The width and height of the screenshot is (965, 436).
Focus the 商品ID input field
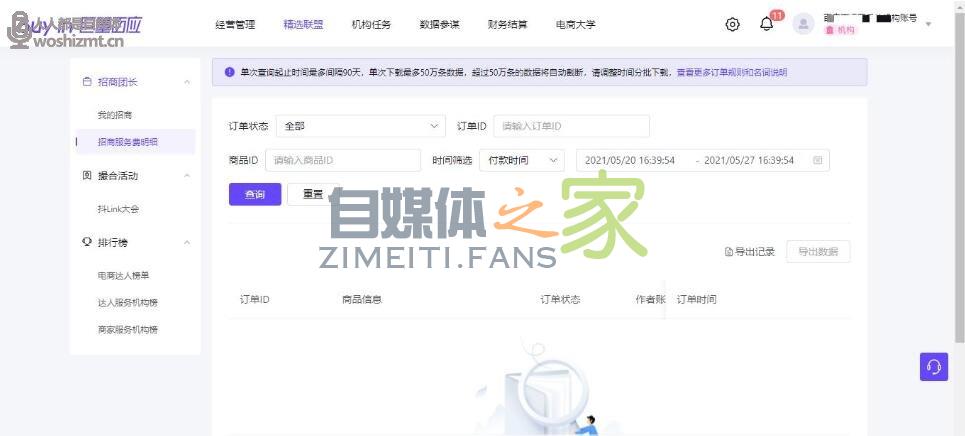343,160
